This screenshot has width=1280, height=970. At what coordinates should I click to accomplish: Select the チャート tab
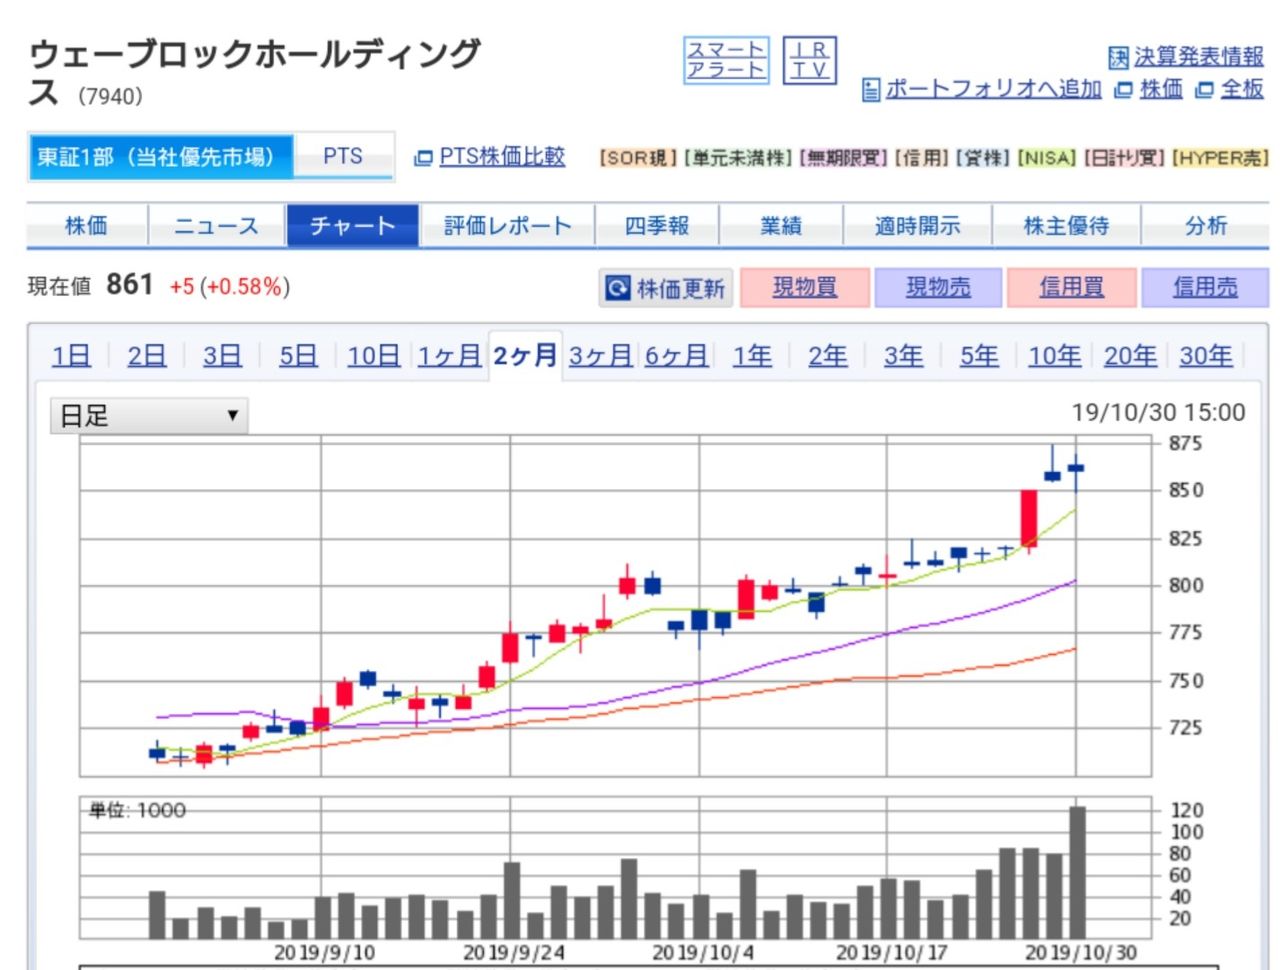coord(352,226)
